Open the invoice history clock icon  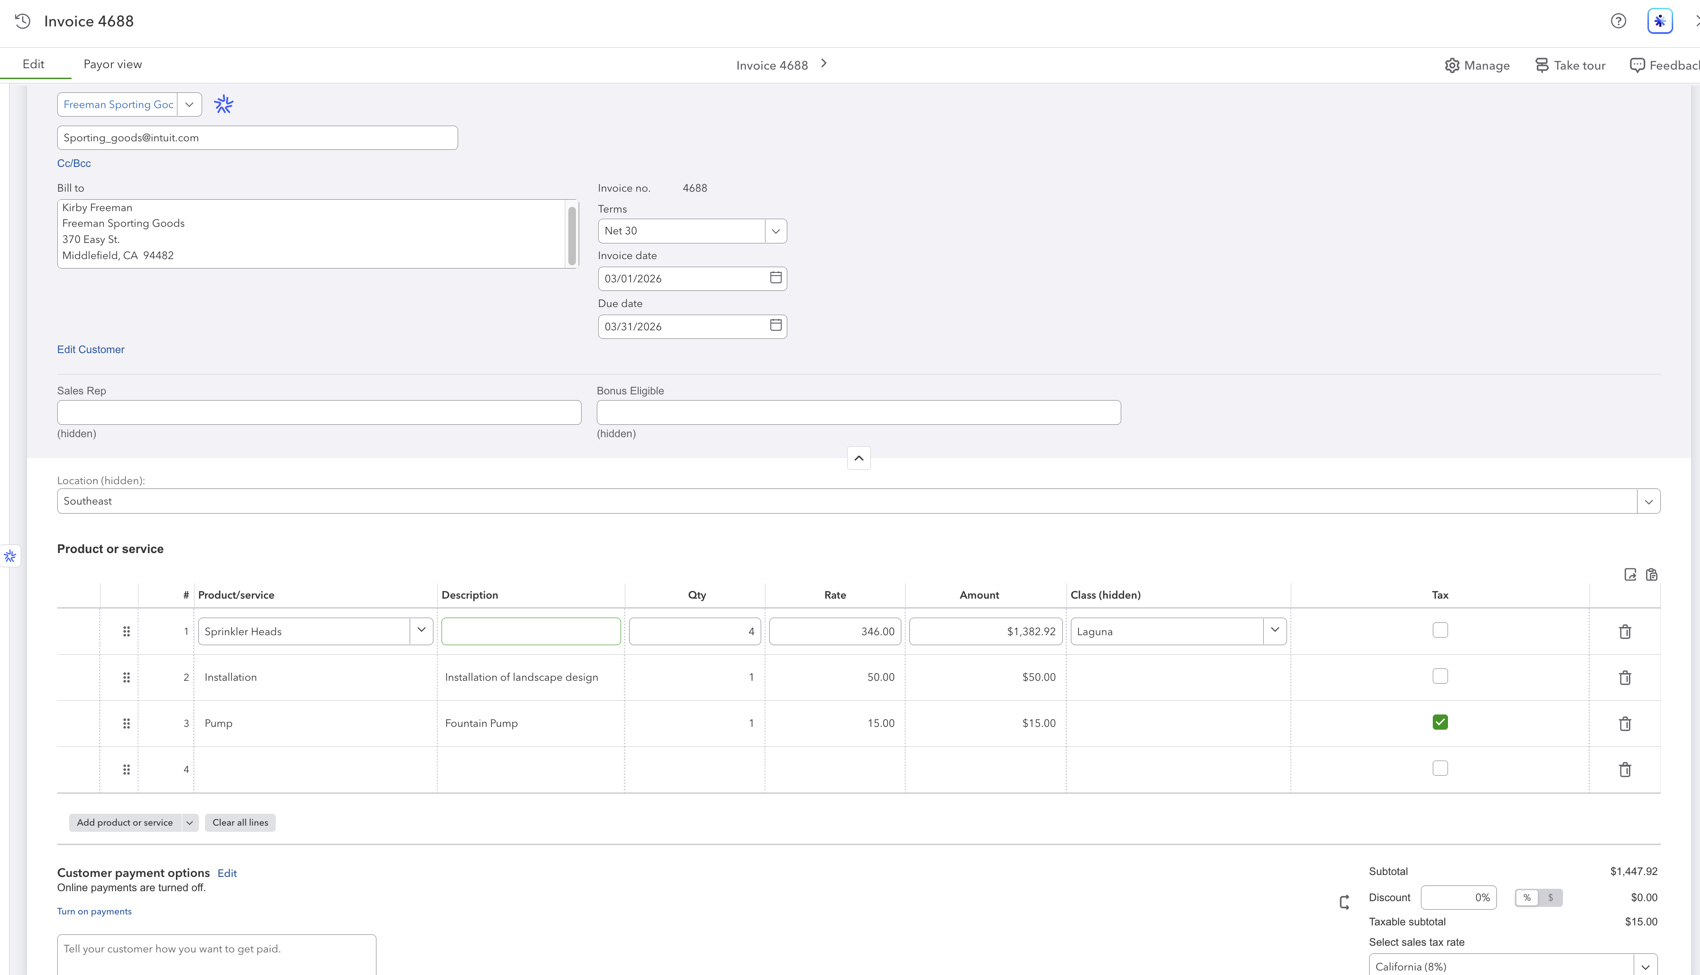[23, 21]
